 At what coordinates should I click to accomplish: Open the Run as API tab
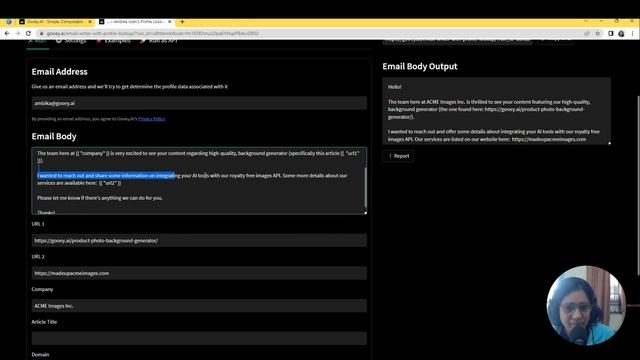click(158, 41)
